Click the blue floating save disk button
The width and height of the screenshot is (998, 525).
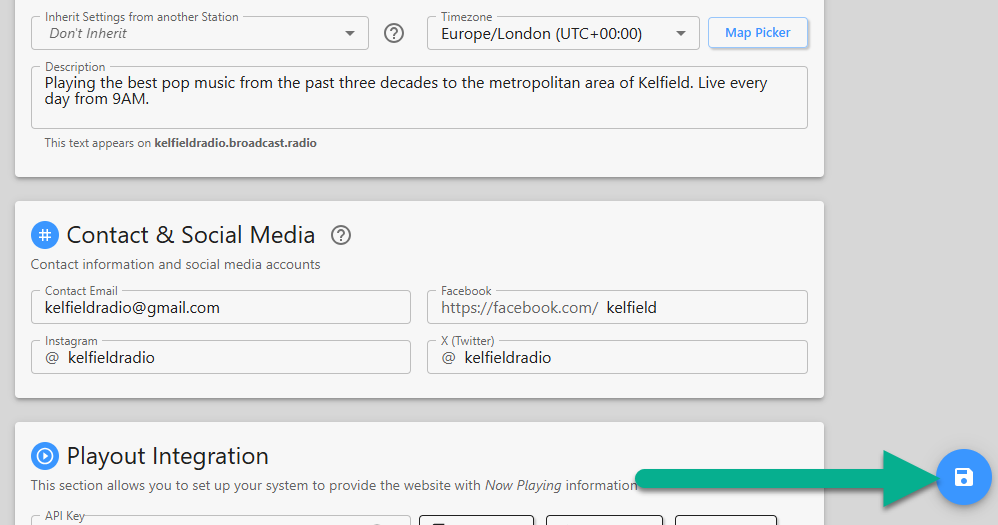964,477
